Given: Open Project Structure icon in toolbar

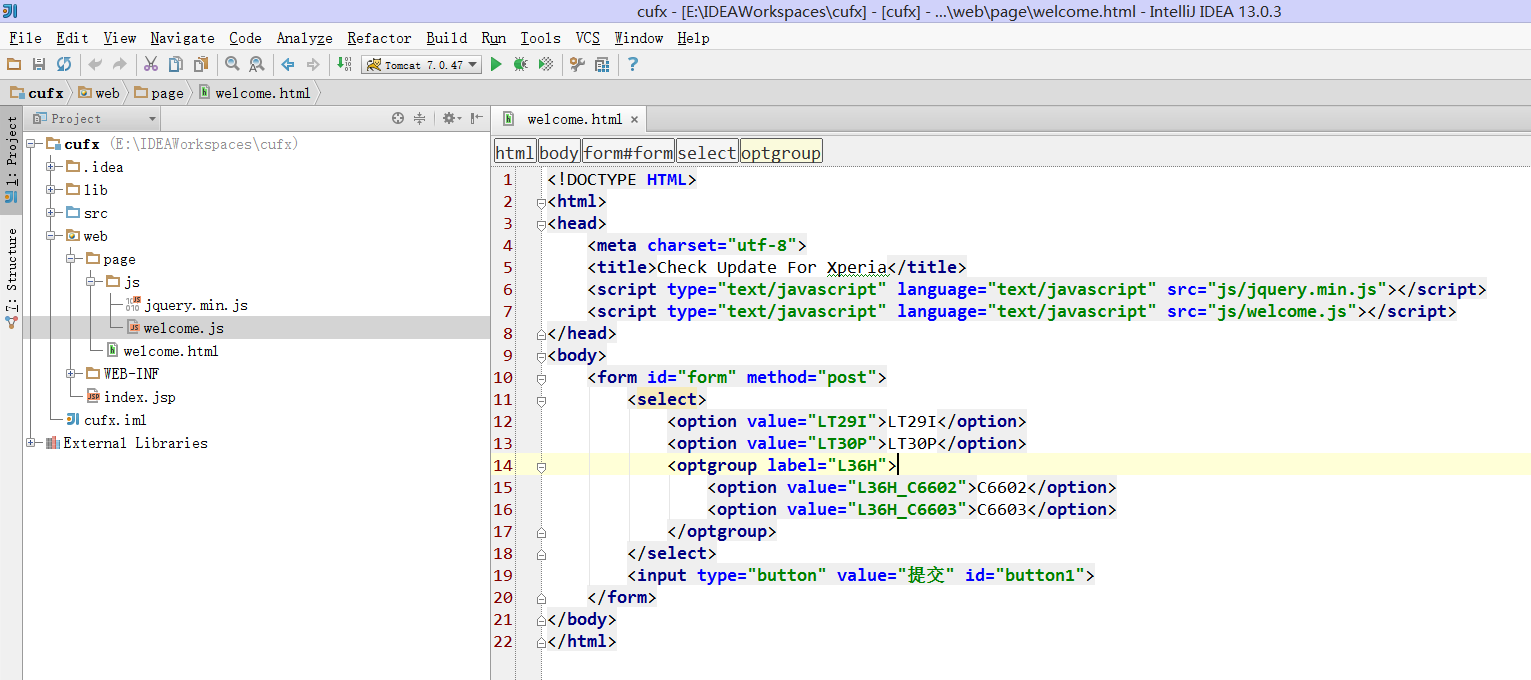Looking at the screenshot, I should pyautogui.click(x=602, y=64).
